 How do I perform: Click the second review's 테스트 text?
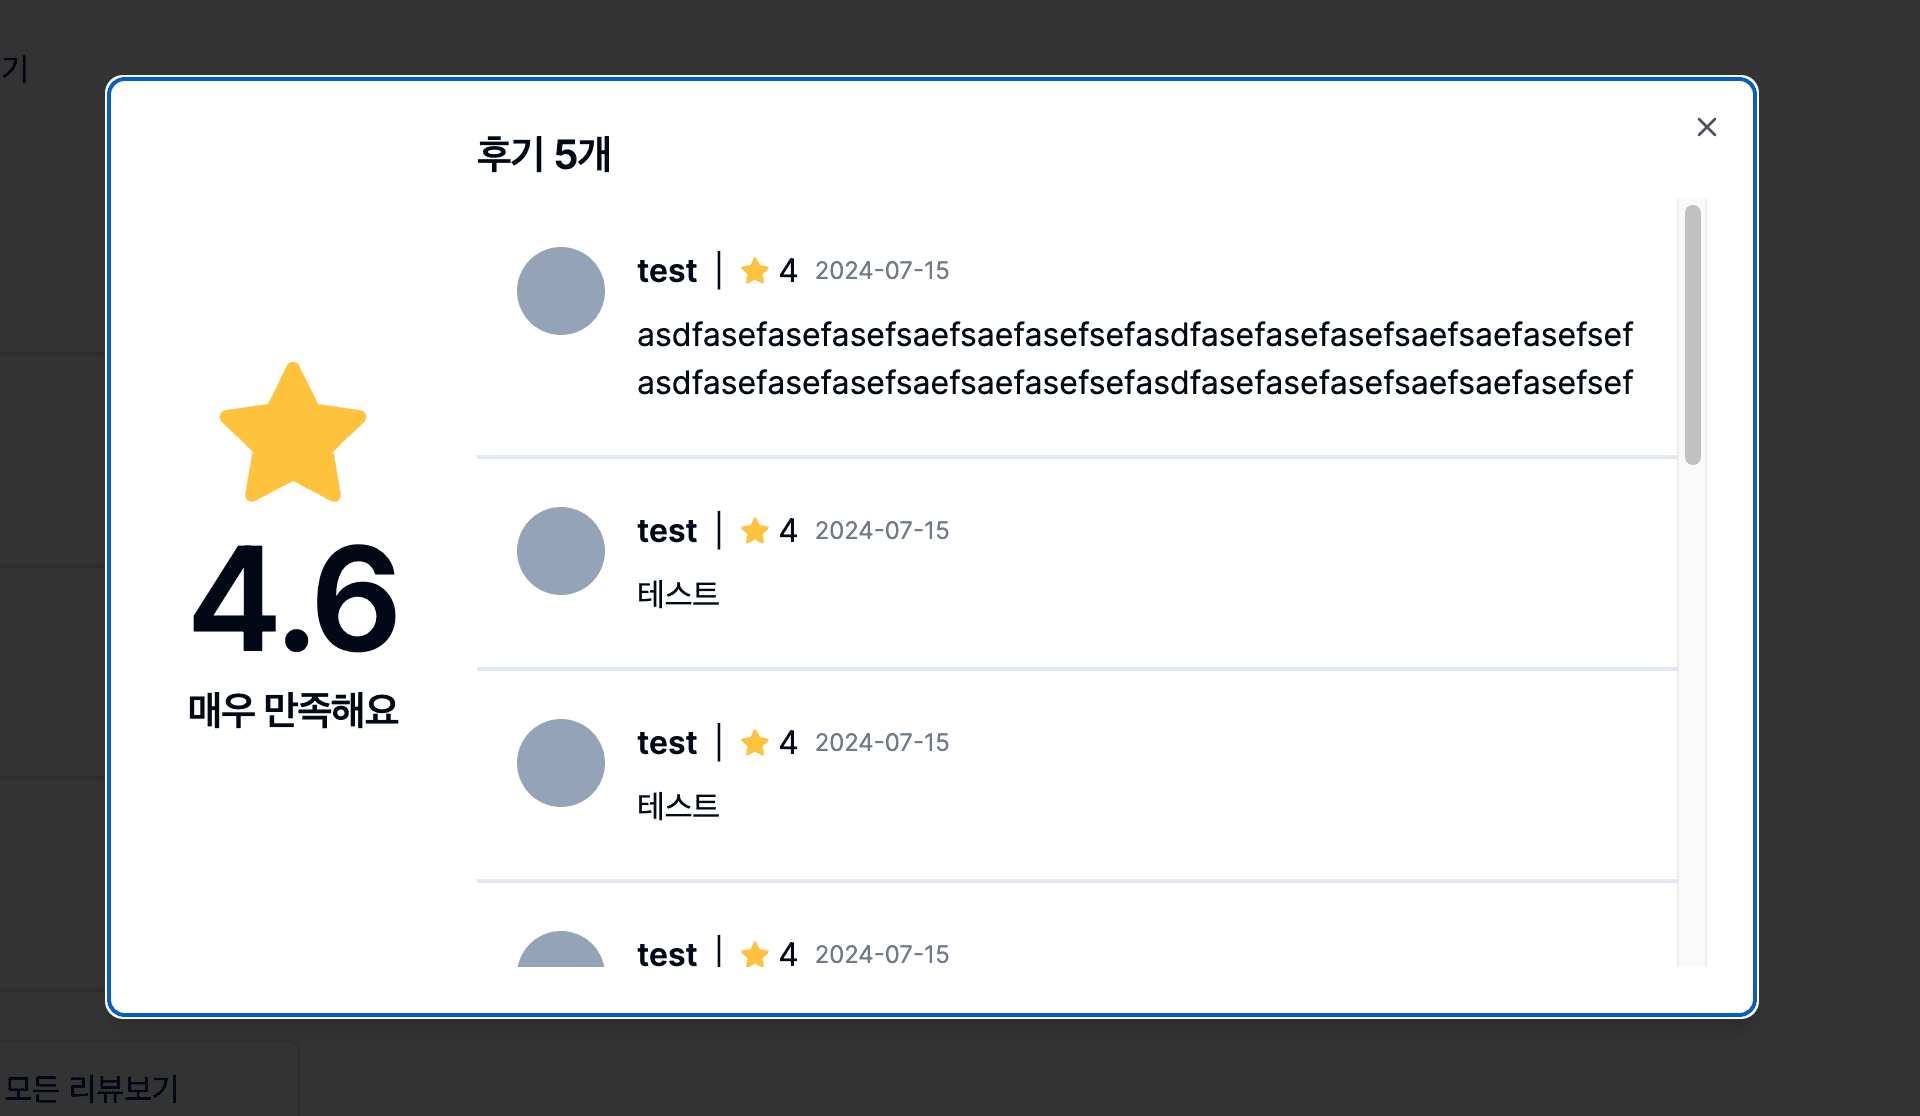coord(678,594)
